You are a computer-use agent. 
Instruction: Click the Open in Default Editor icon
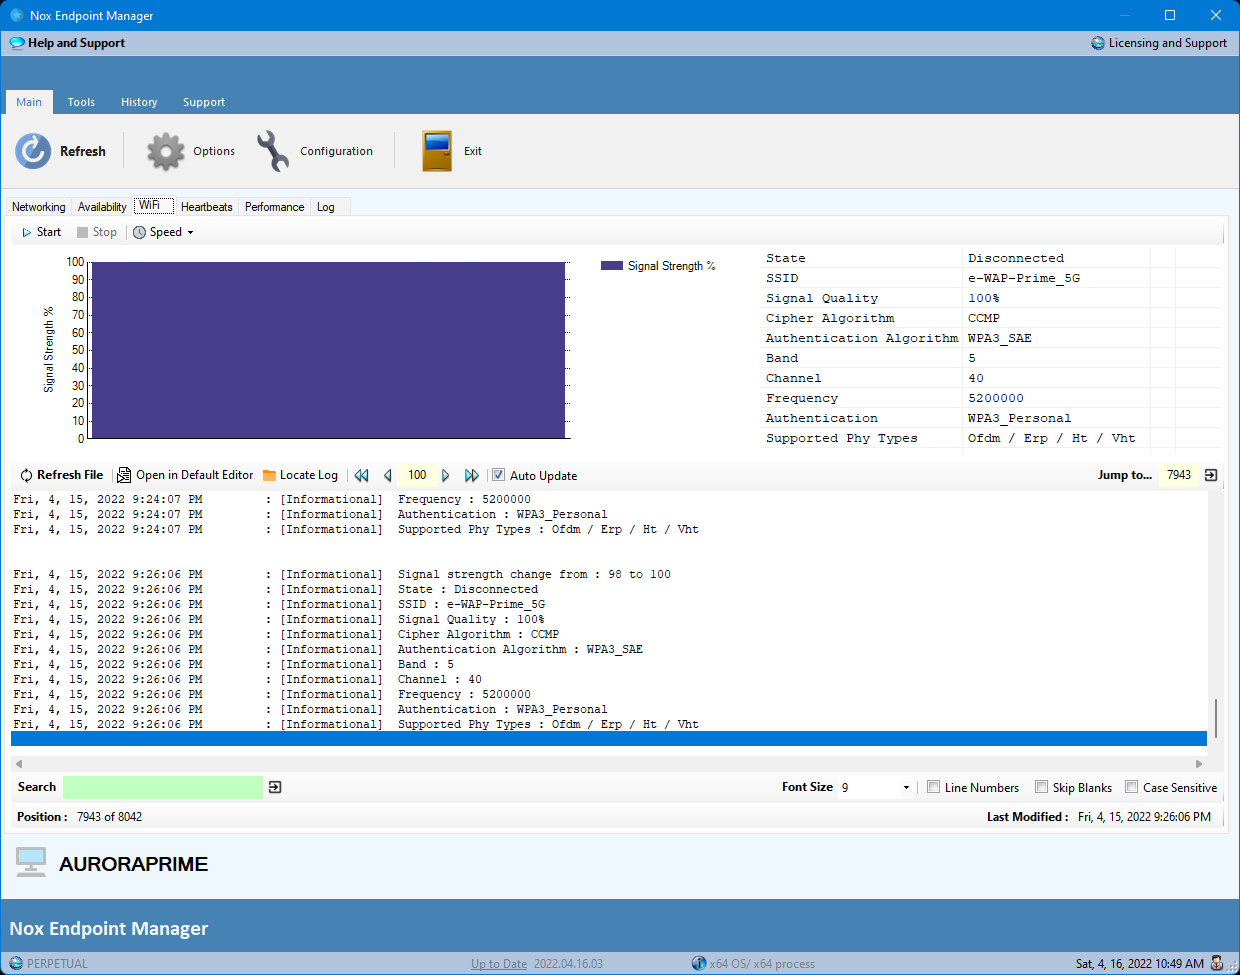click(x=124, y=475)
